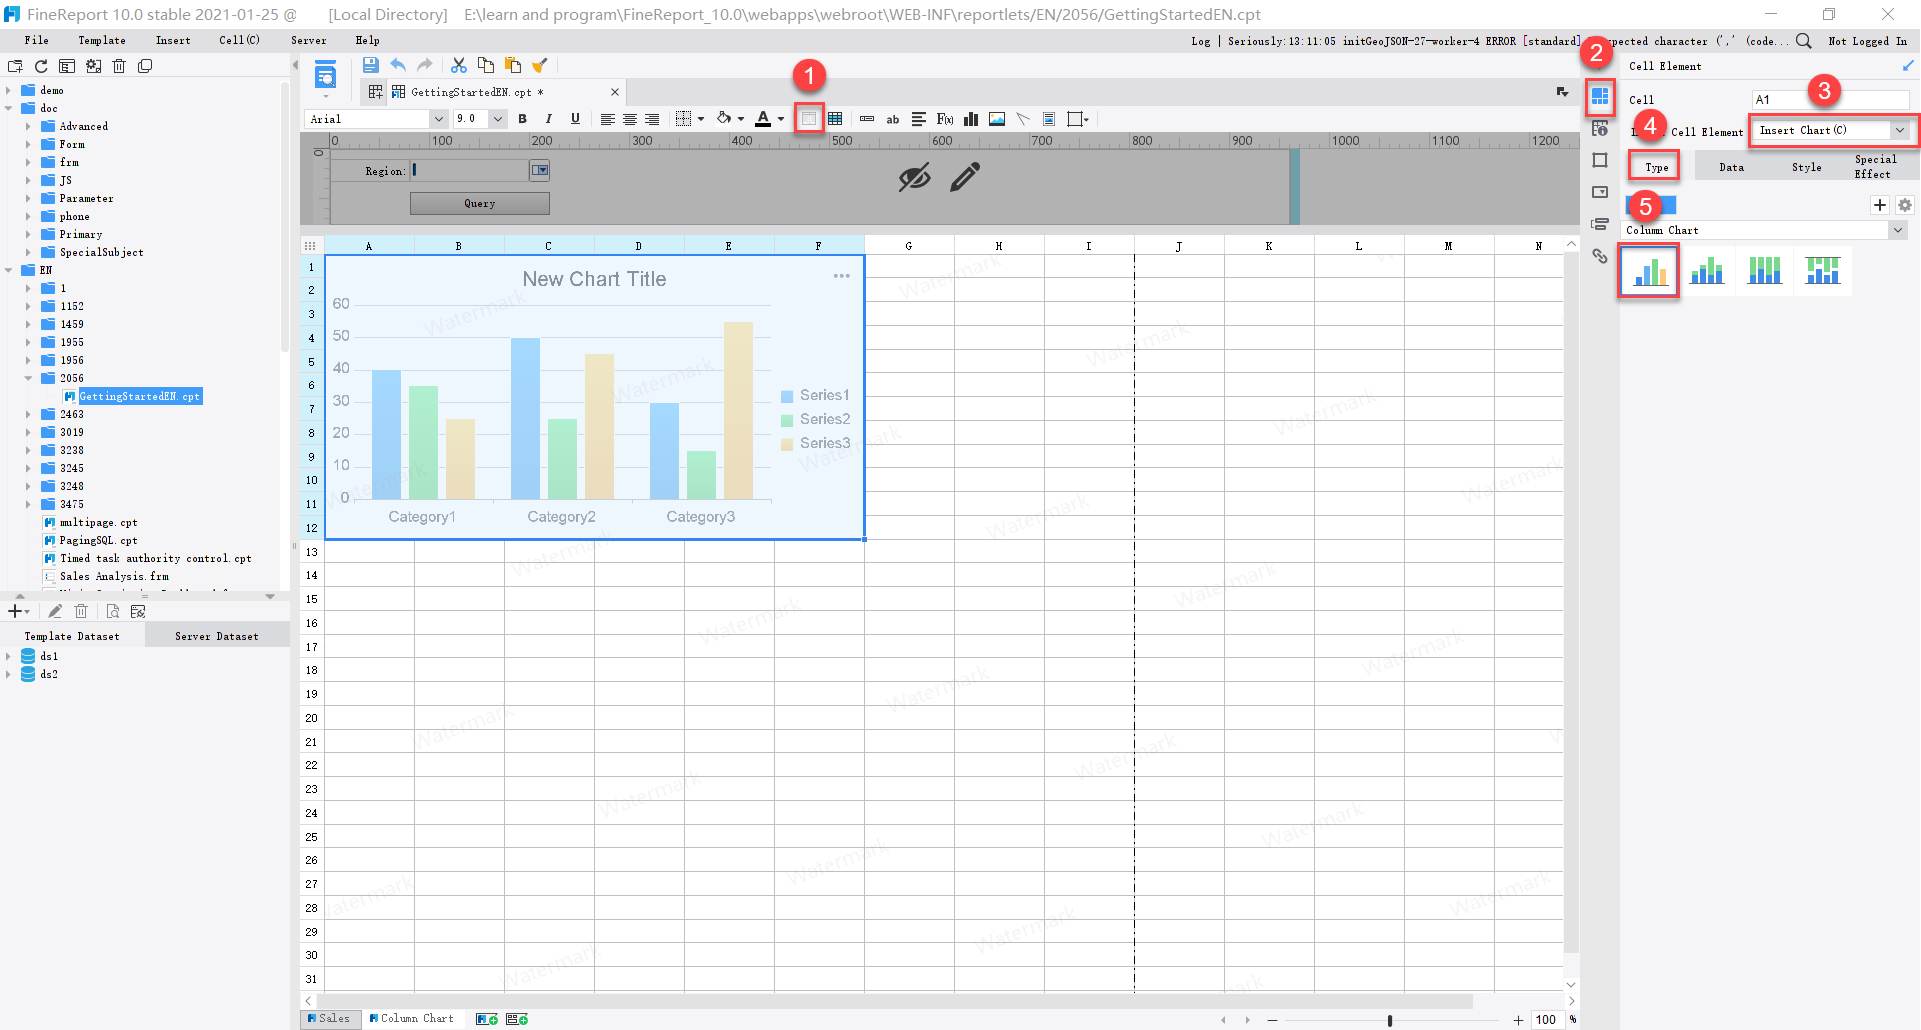Collapse the doc folder
The width and height of the screenshot is (1921, 1030).
coord(9,108)
